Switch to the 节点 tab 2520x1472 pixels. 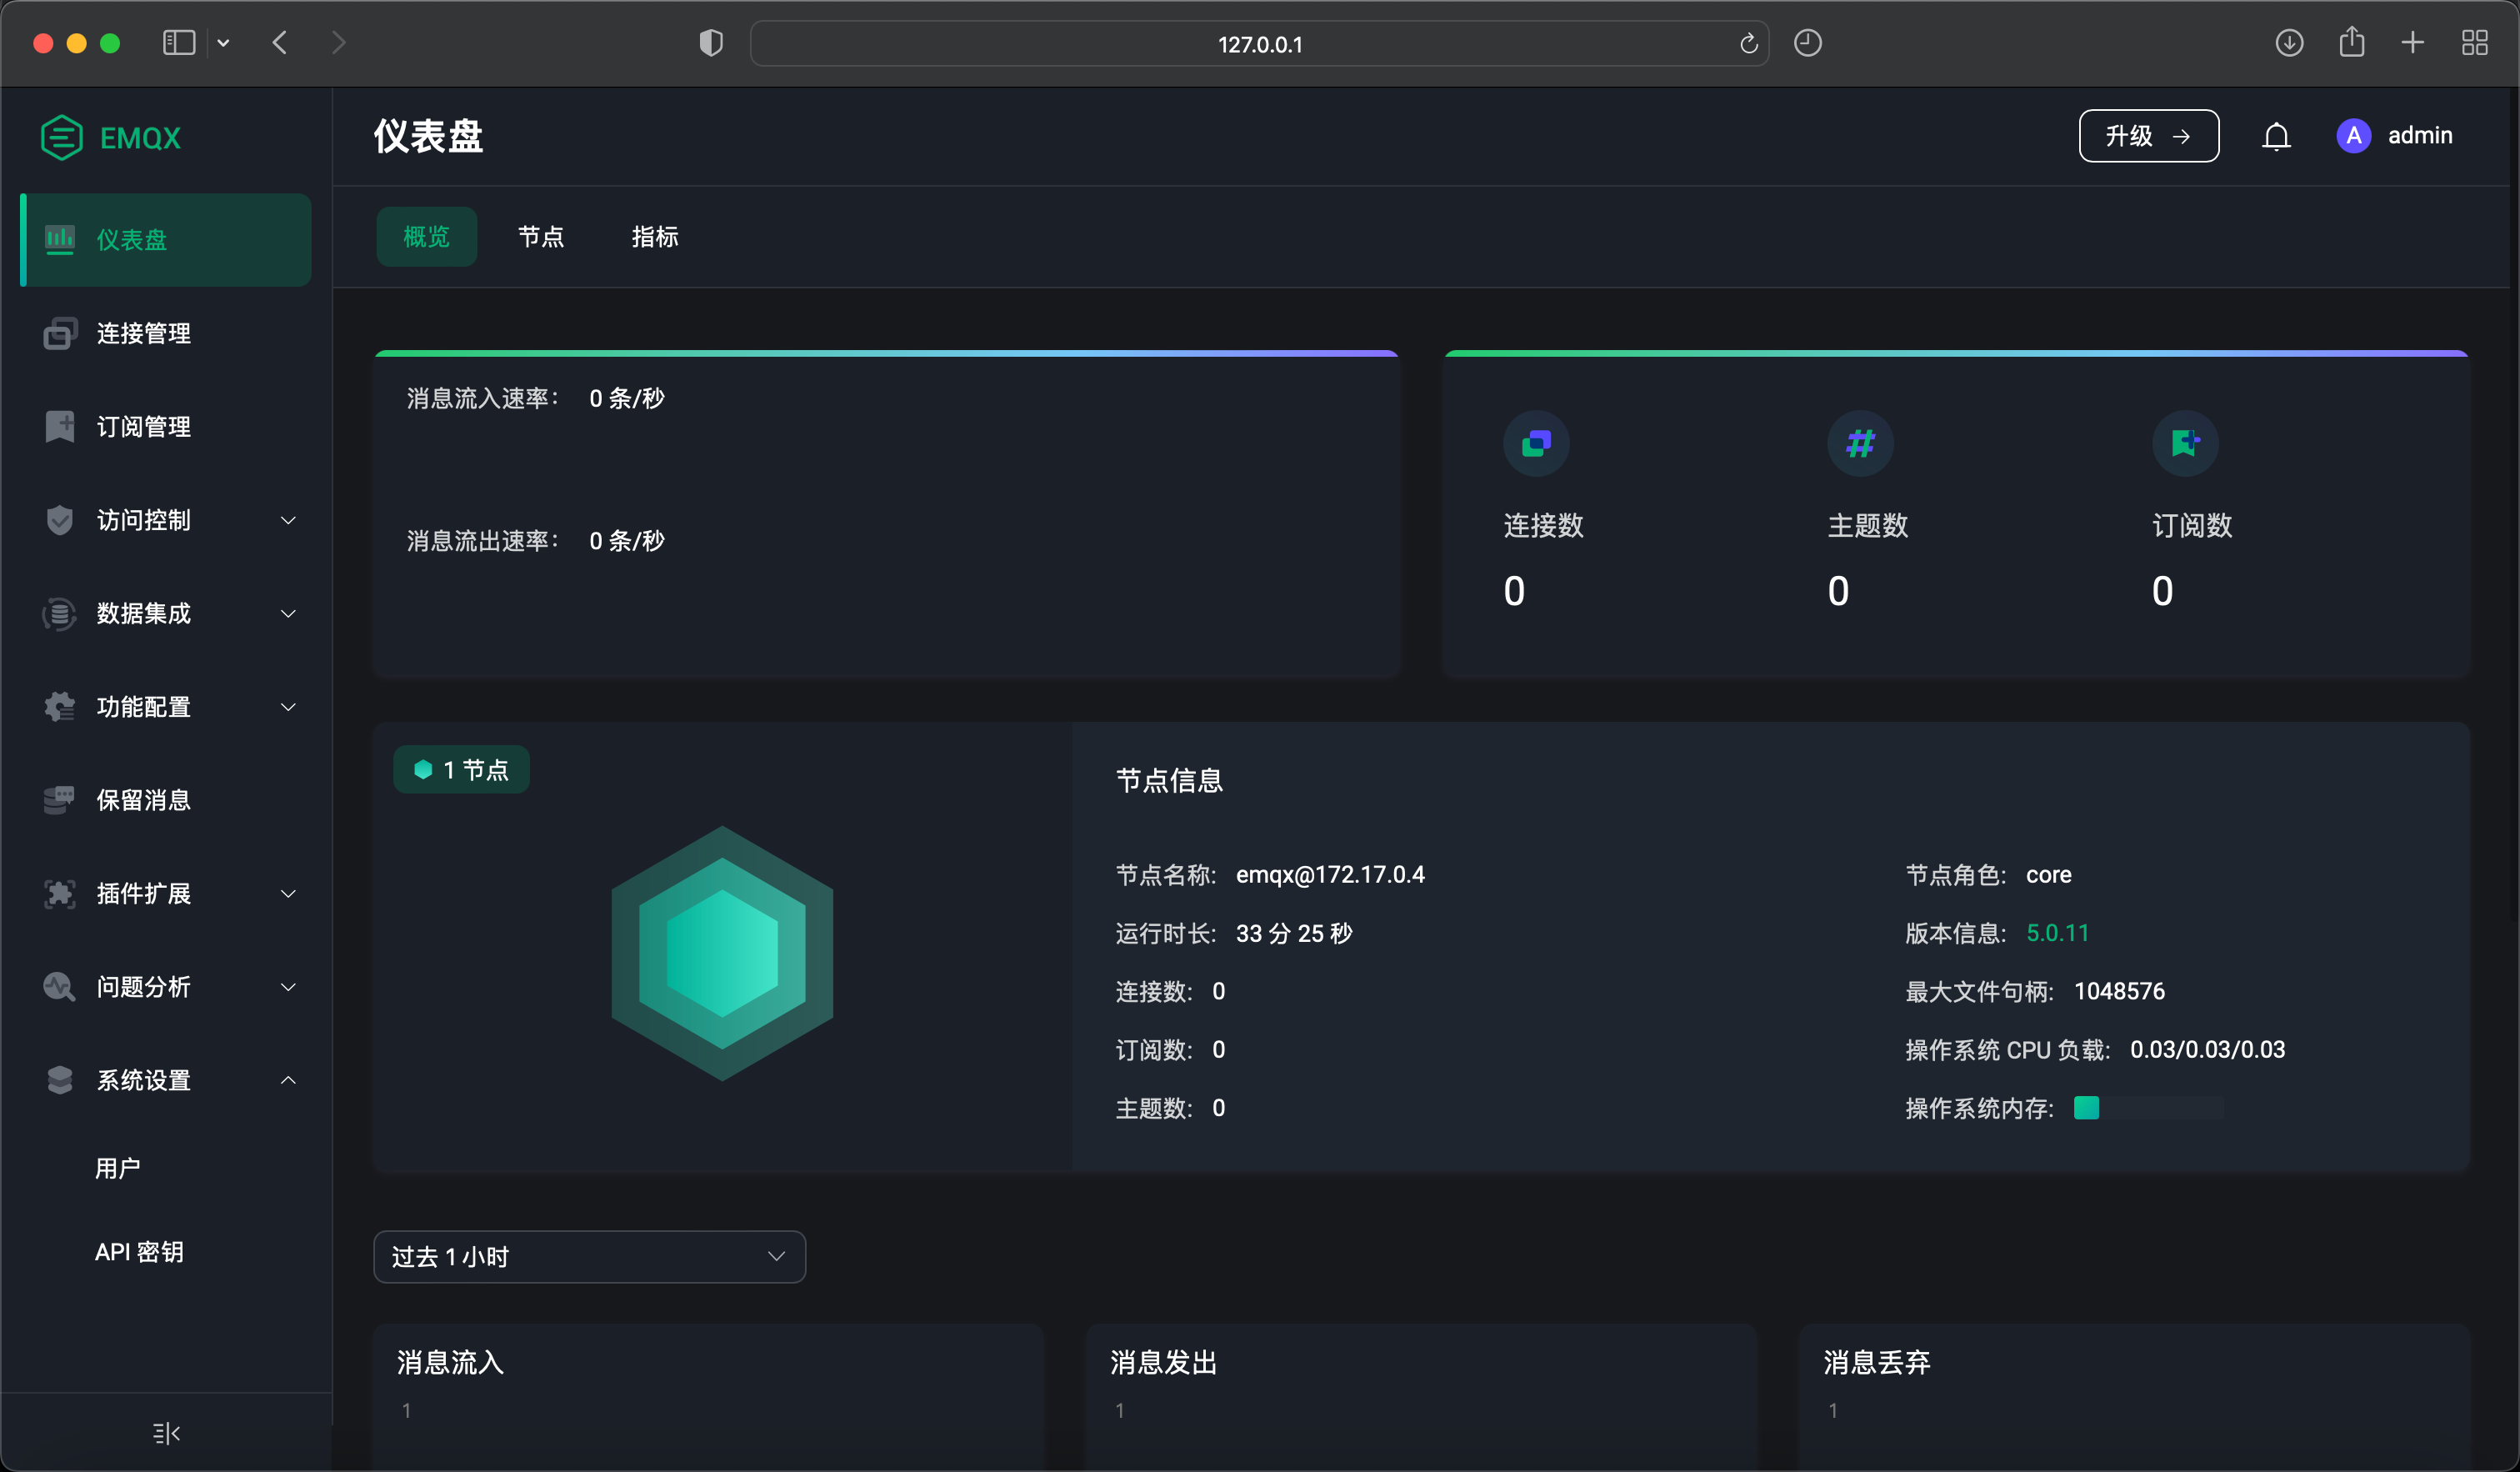coord(541,236)
